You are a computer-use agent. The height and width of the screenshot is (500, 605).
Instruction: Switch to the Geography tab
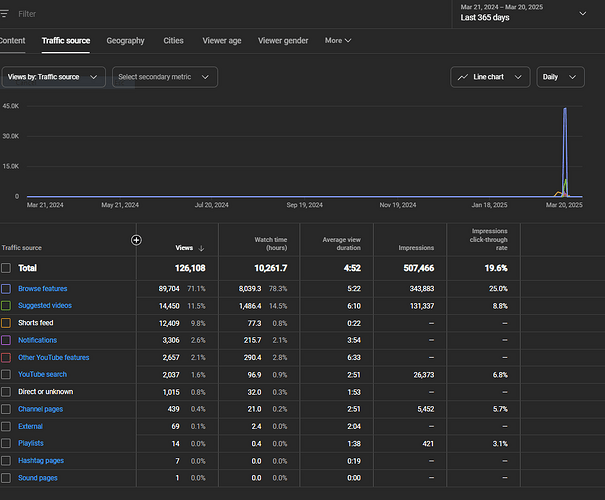tap(125, 41)
